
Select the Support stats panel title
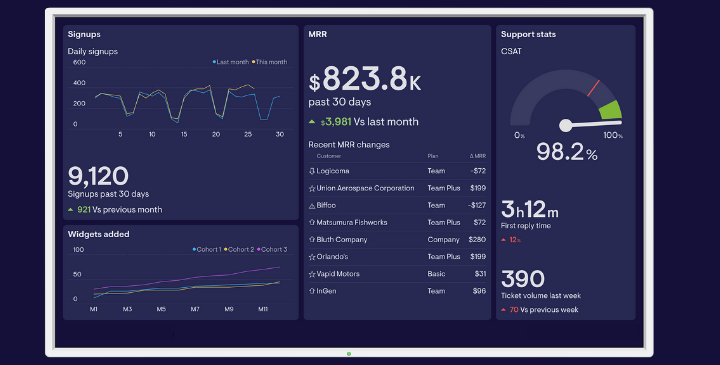528,34
